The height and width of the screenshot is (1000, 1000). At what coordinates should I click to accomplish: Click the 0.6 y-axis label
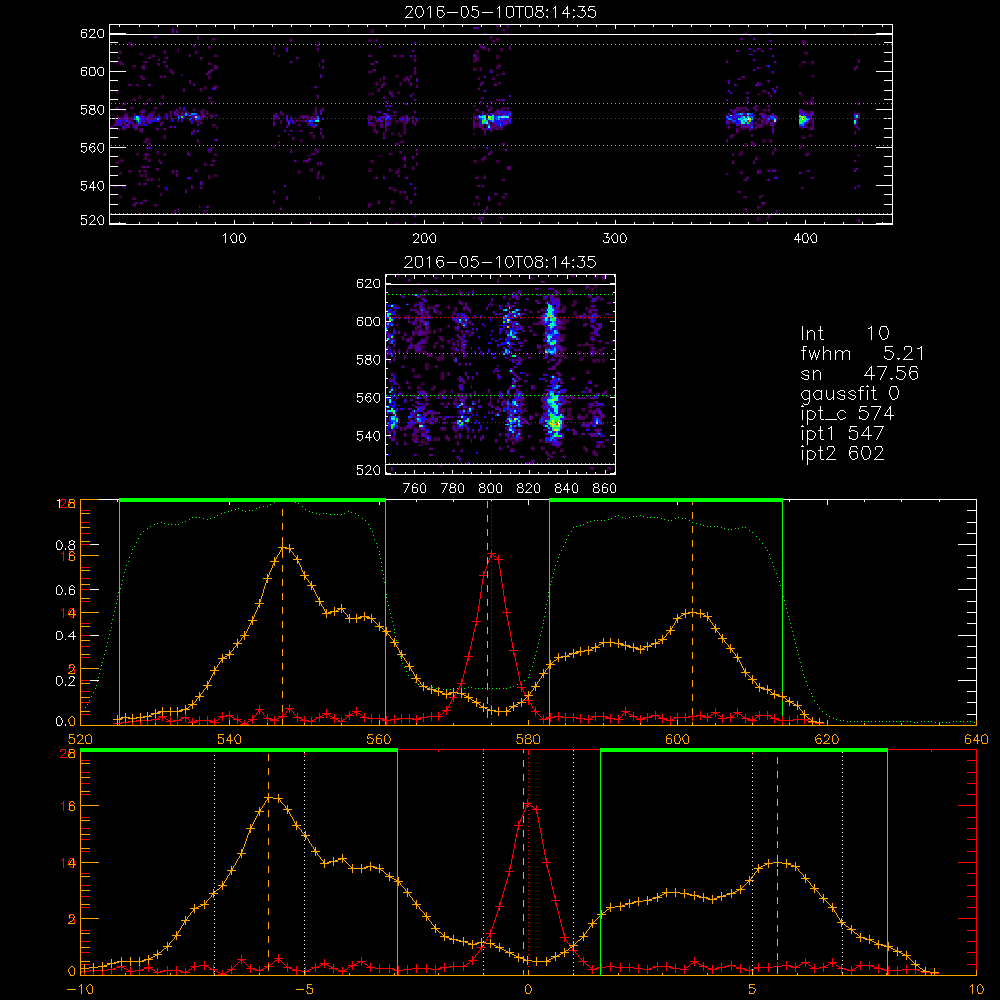(x=65, y=591)
